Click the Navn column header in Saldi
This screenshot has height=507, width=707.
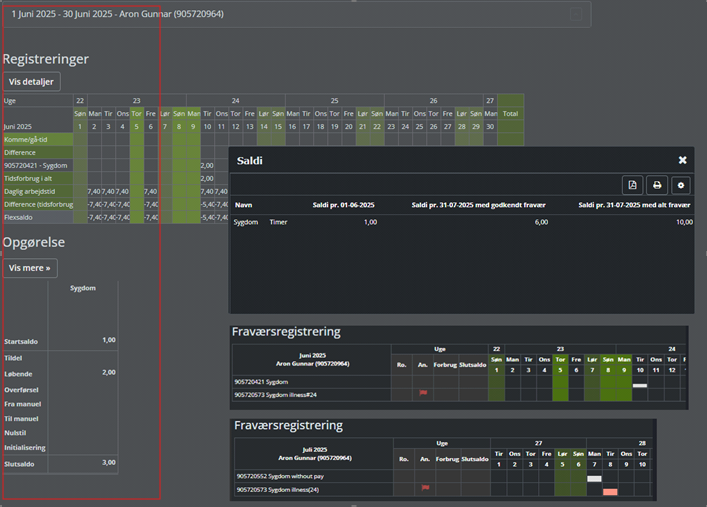point(243,204)
